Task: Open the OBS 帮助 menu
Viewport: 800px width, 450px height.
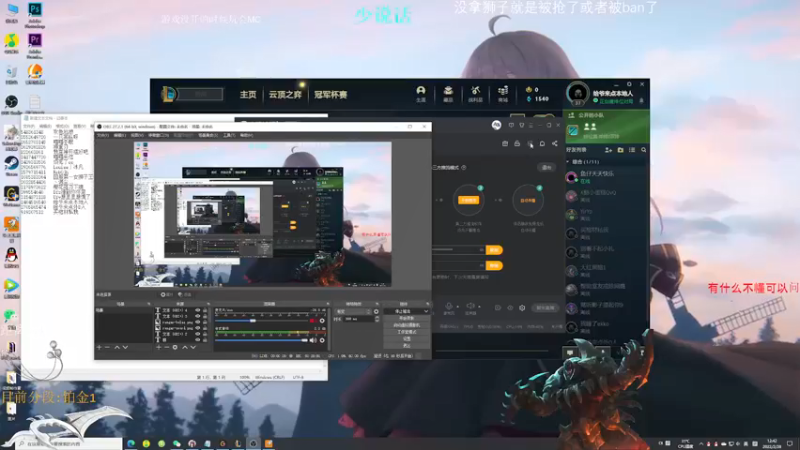Action: 246,135
